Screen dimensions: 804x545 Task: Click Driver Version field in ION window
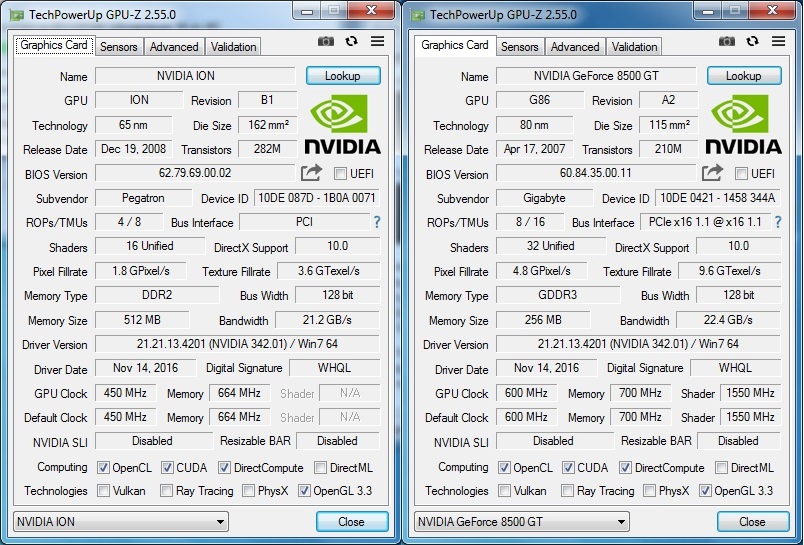pyautogui.click(x=237, y=344)
